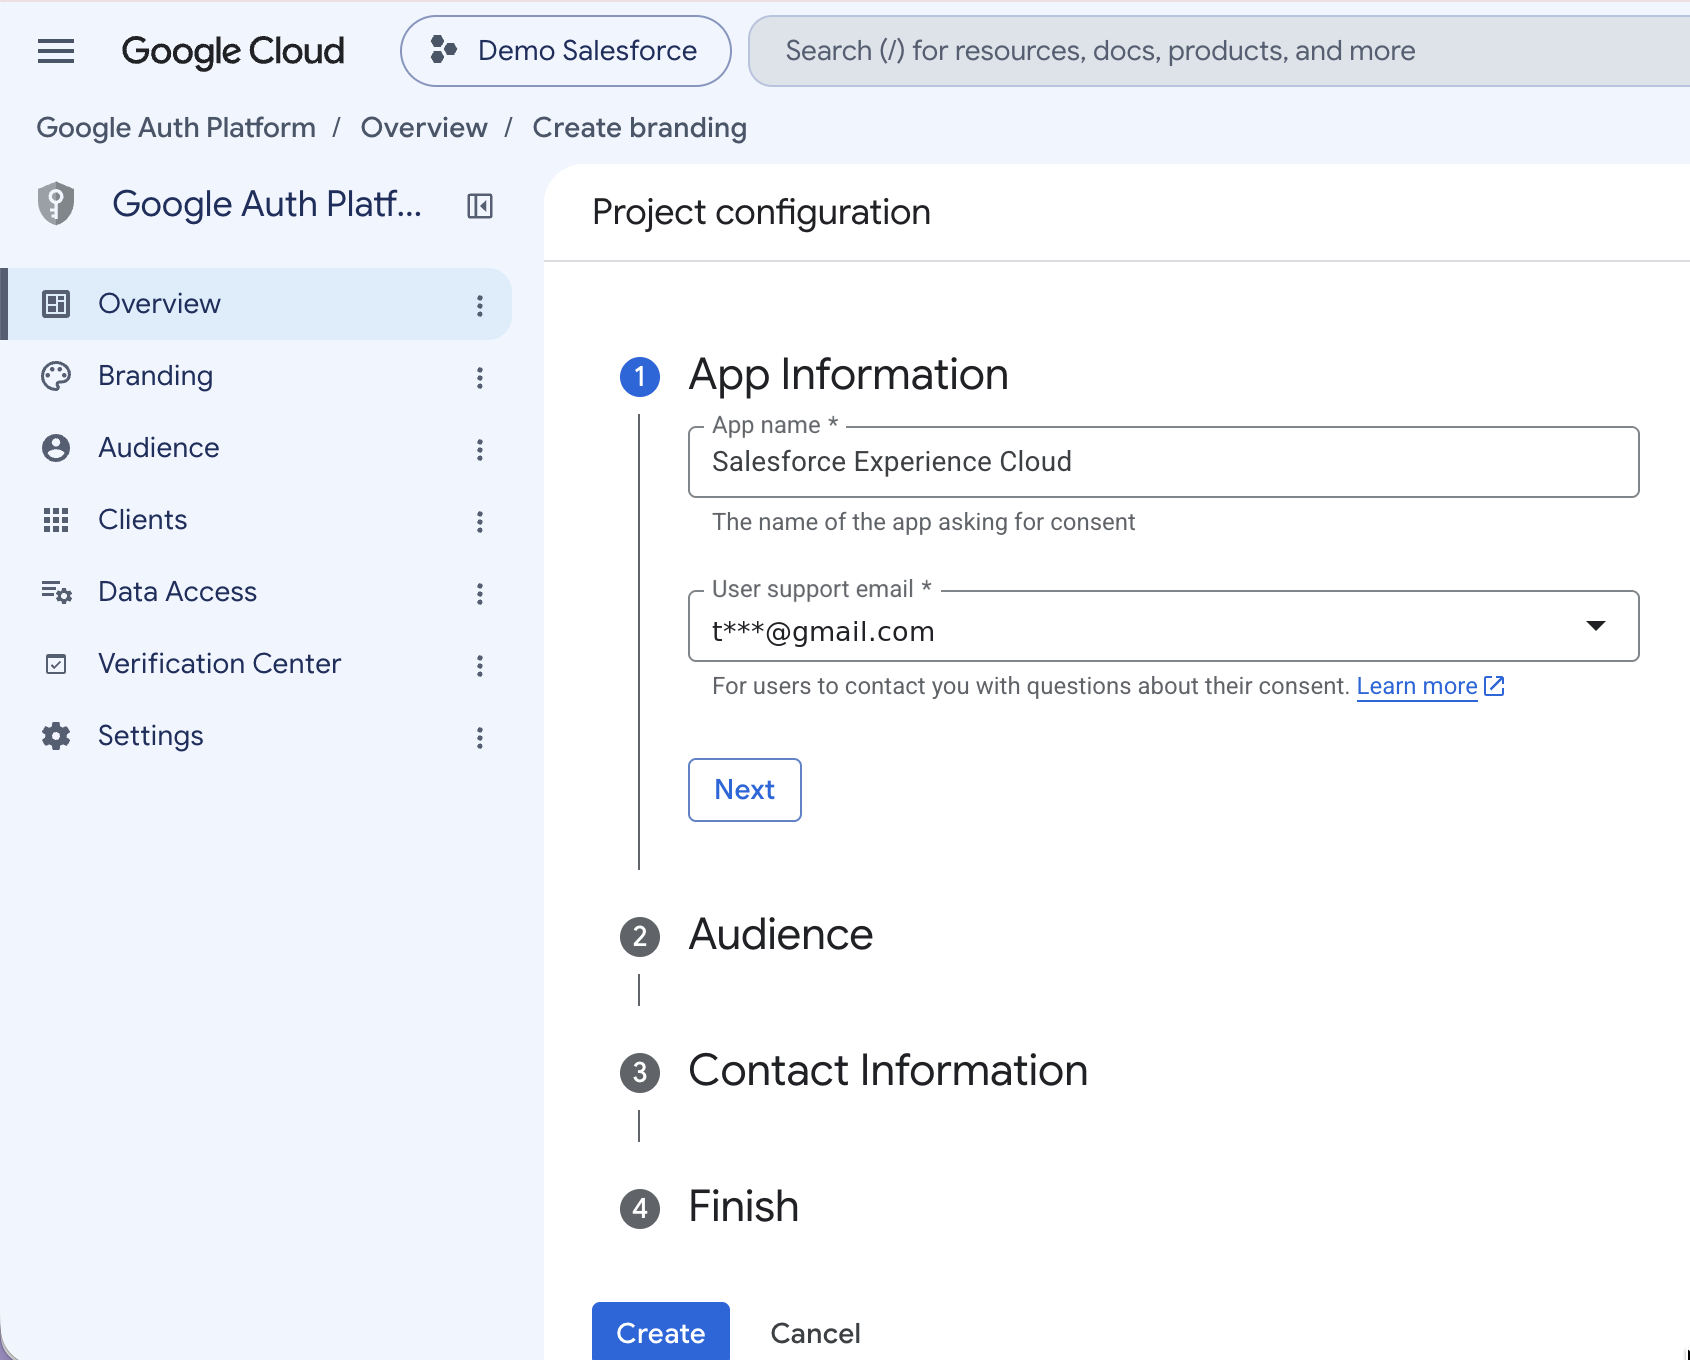Expand step 3 Contact Information section
The image size is (1690, 1360).
point(854,1072)
